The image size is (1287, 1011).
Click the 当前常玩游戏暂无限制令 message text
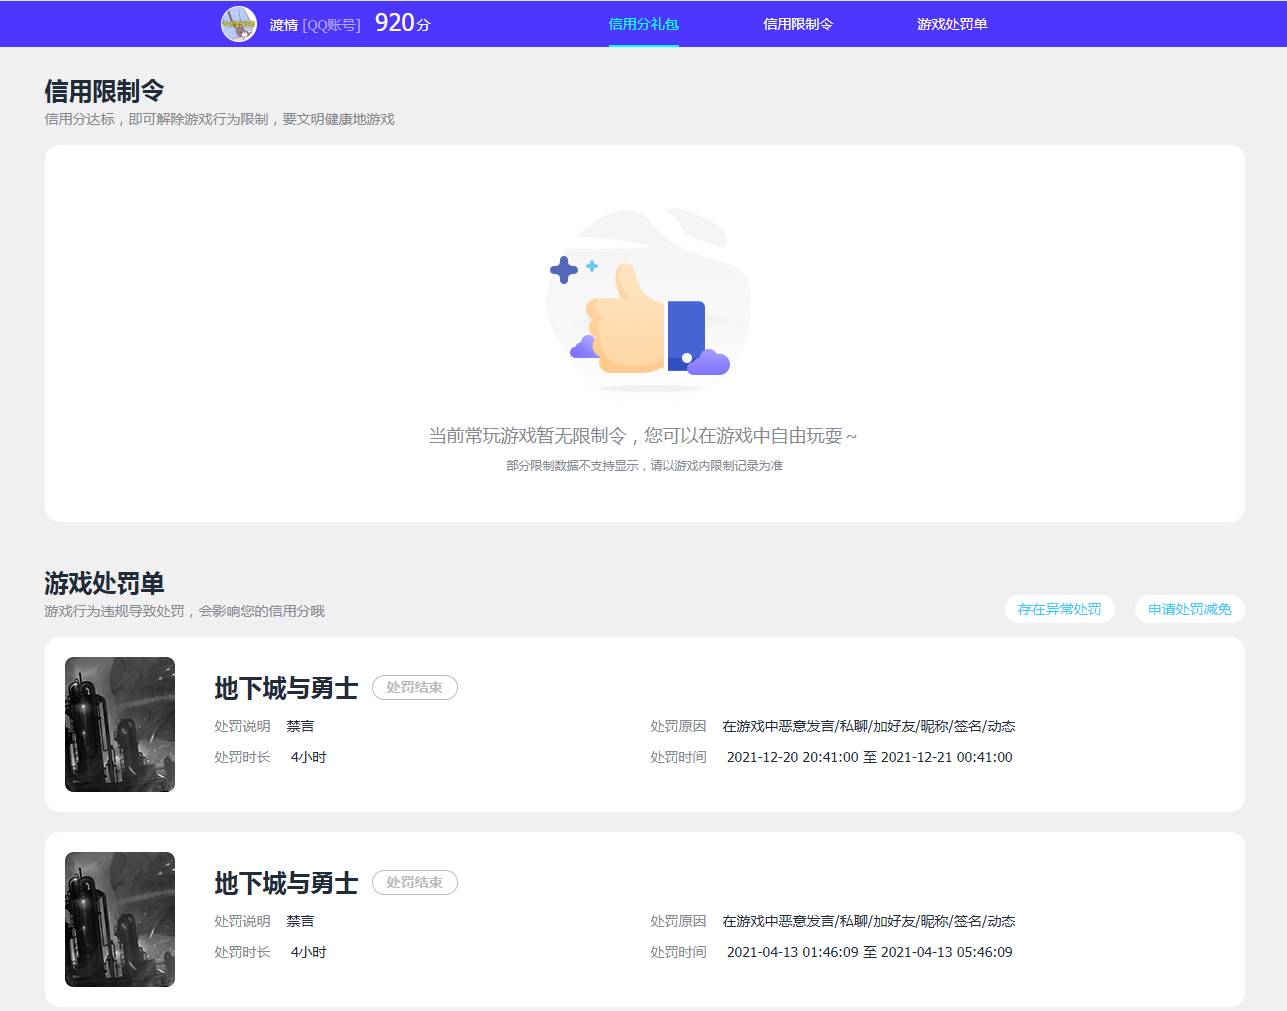pos(644,435)
